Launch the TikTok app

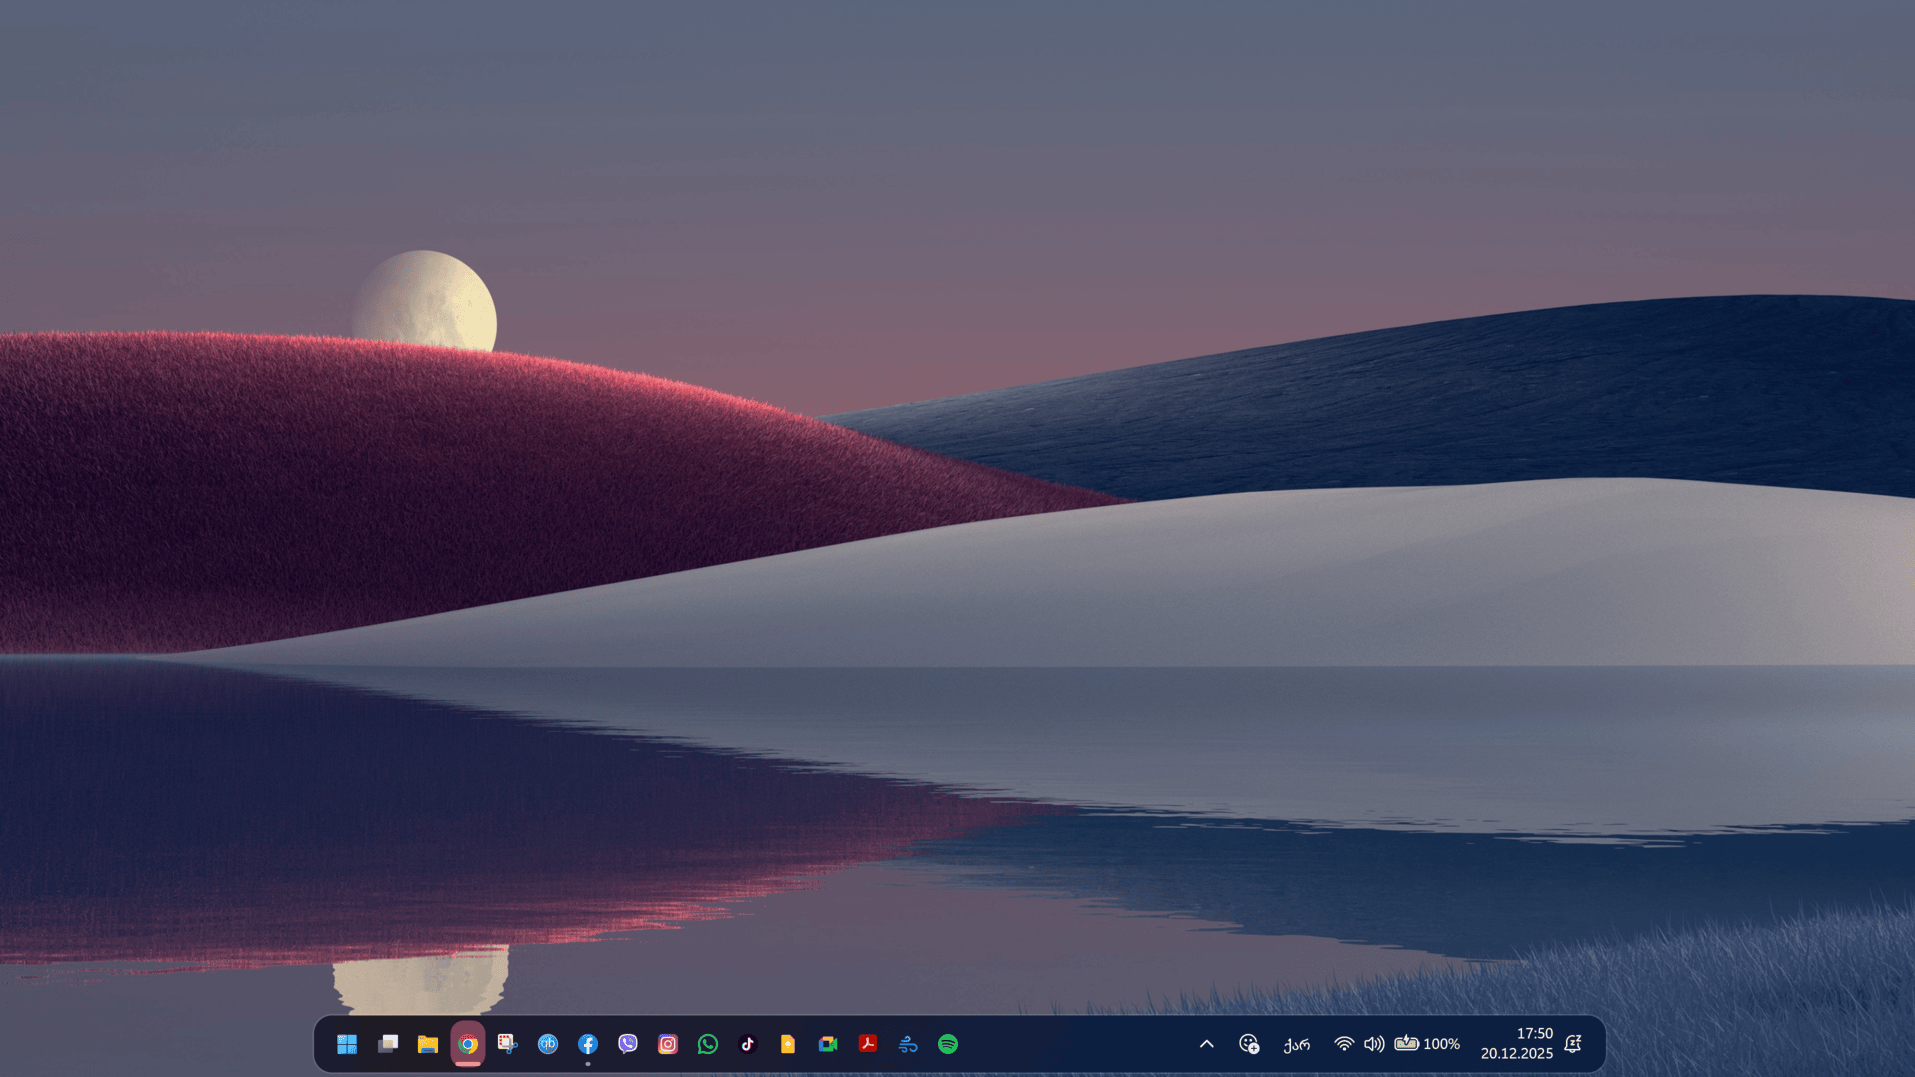pyautogui.click(x=748, y=1044)
